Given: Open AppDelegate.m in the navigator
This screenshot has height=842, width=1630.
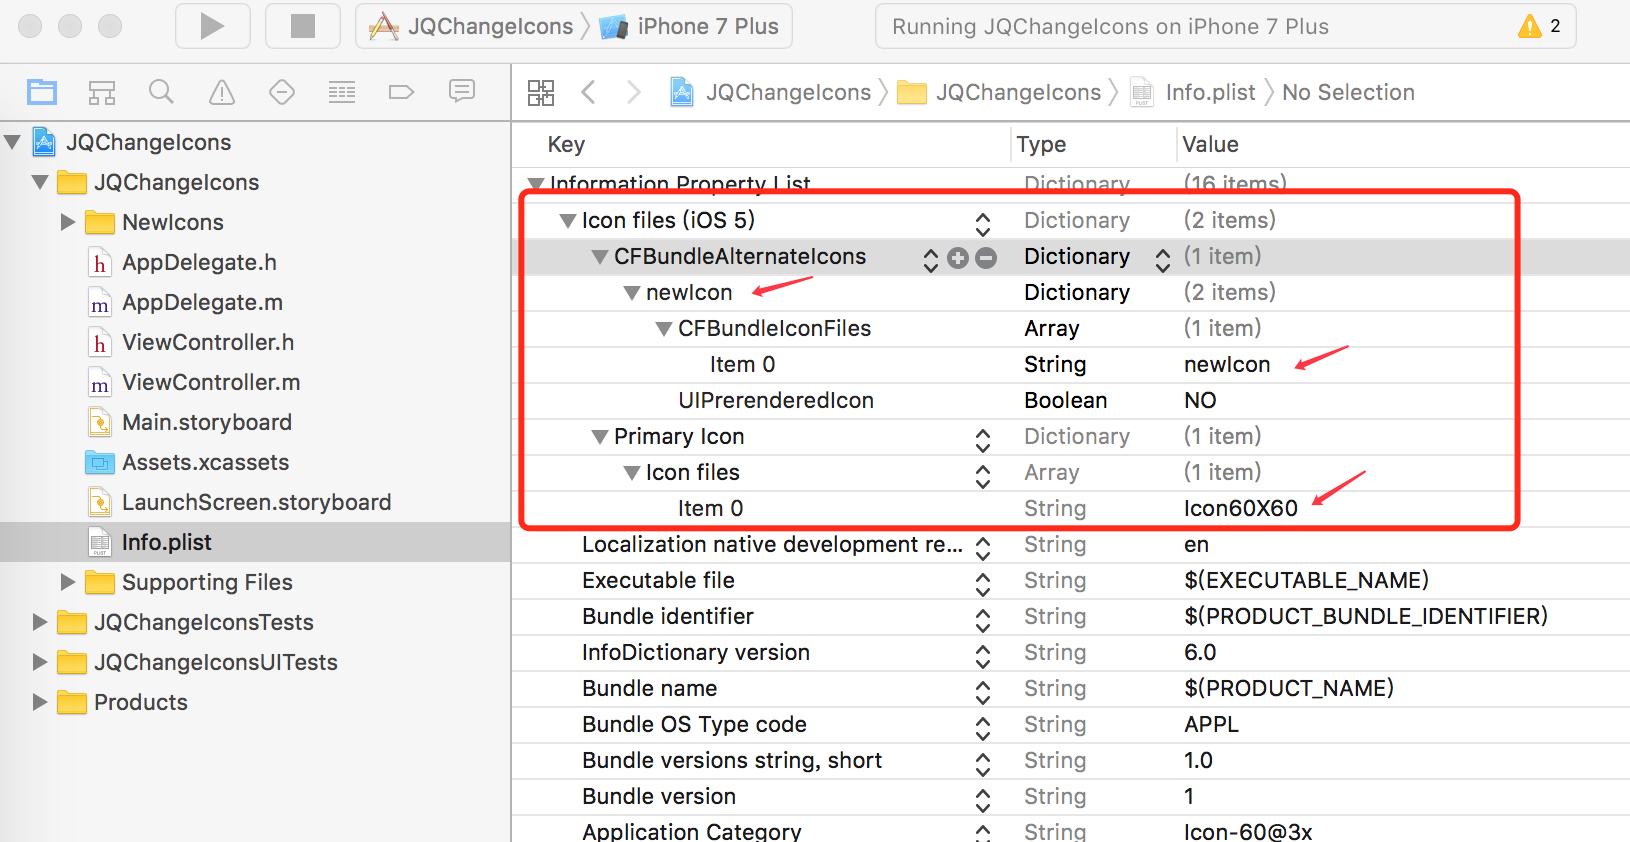Looking at the screenshot, I should (202, 302).
